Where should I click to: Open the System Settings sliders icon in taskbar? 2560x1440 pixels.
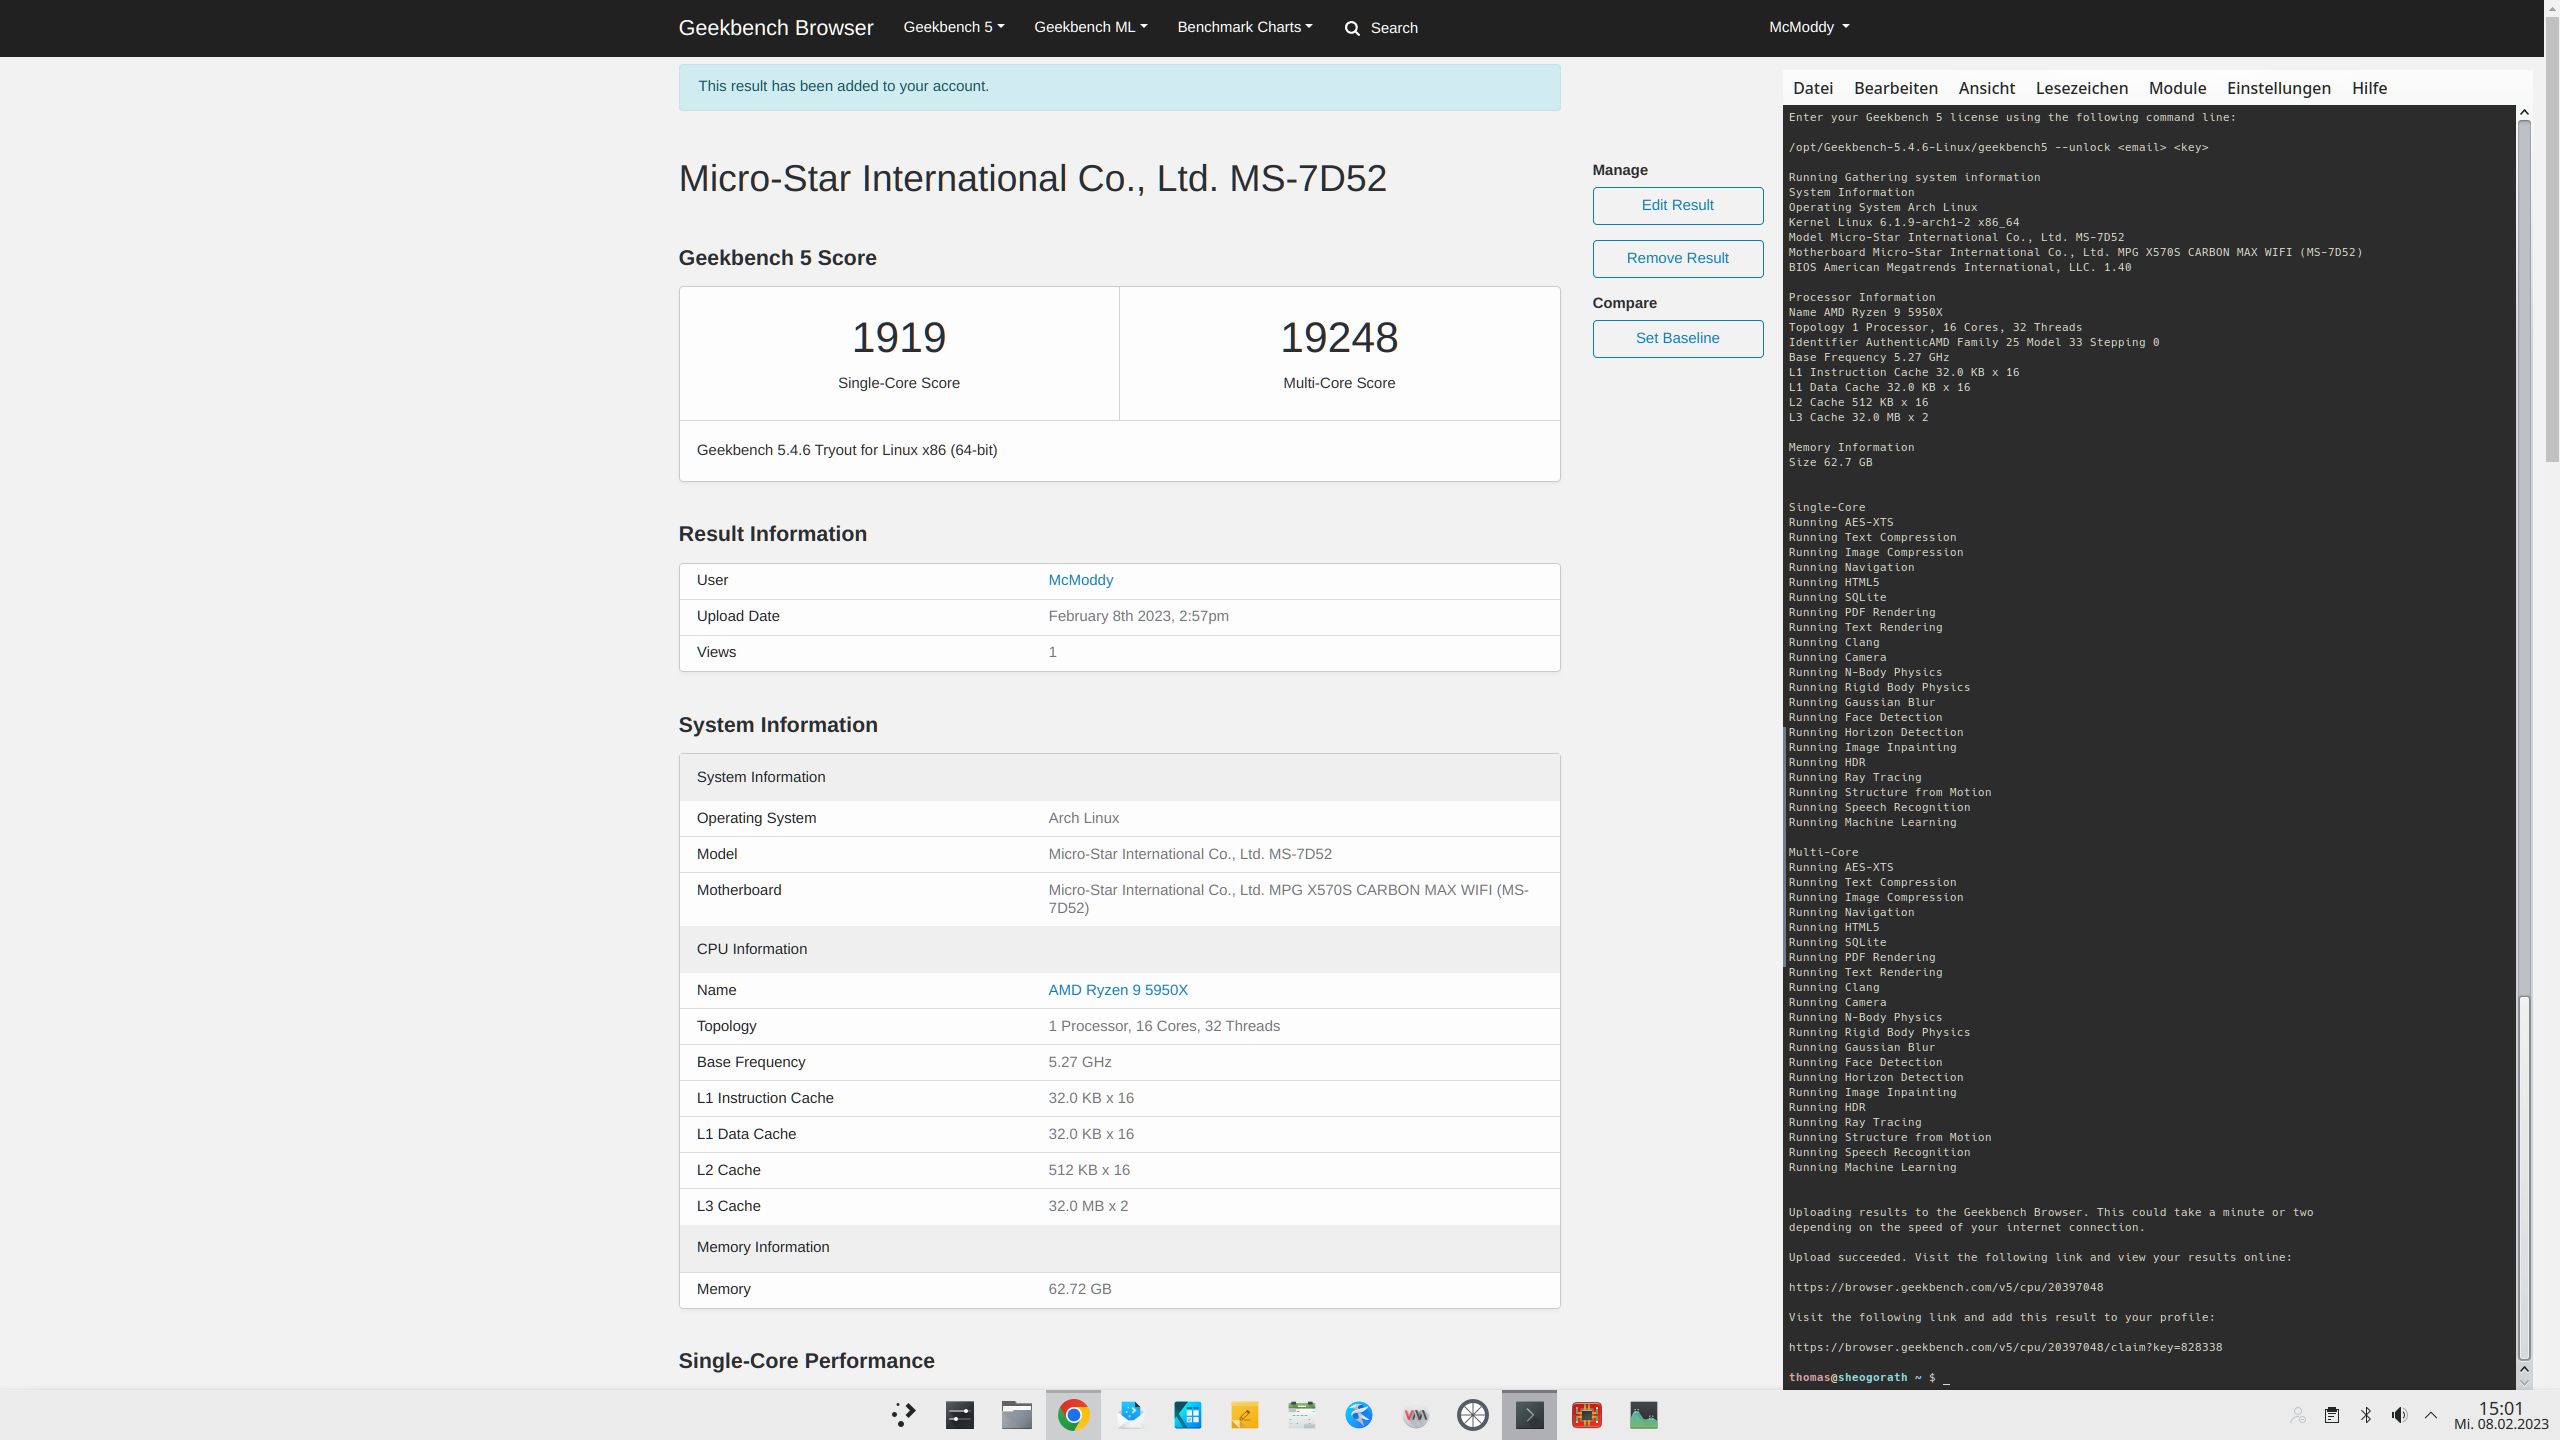coord(960,1415)
